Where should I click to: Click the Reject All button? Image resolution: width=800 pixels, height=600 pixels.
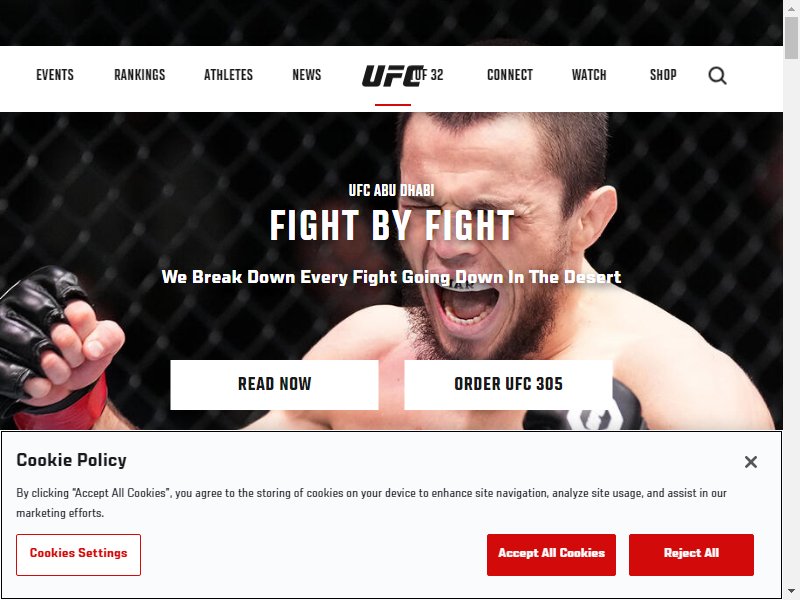691,555
